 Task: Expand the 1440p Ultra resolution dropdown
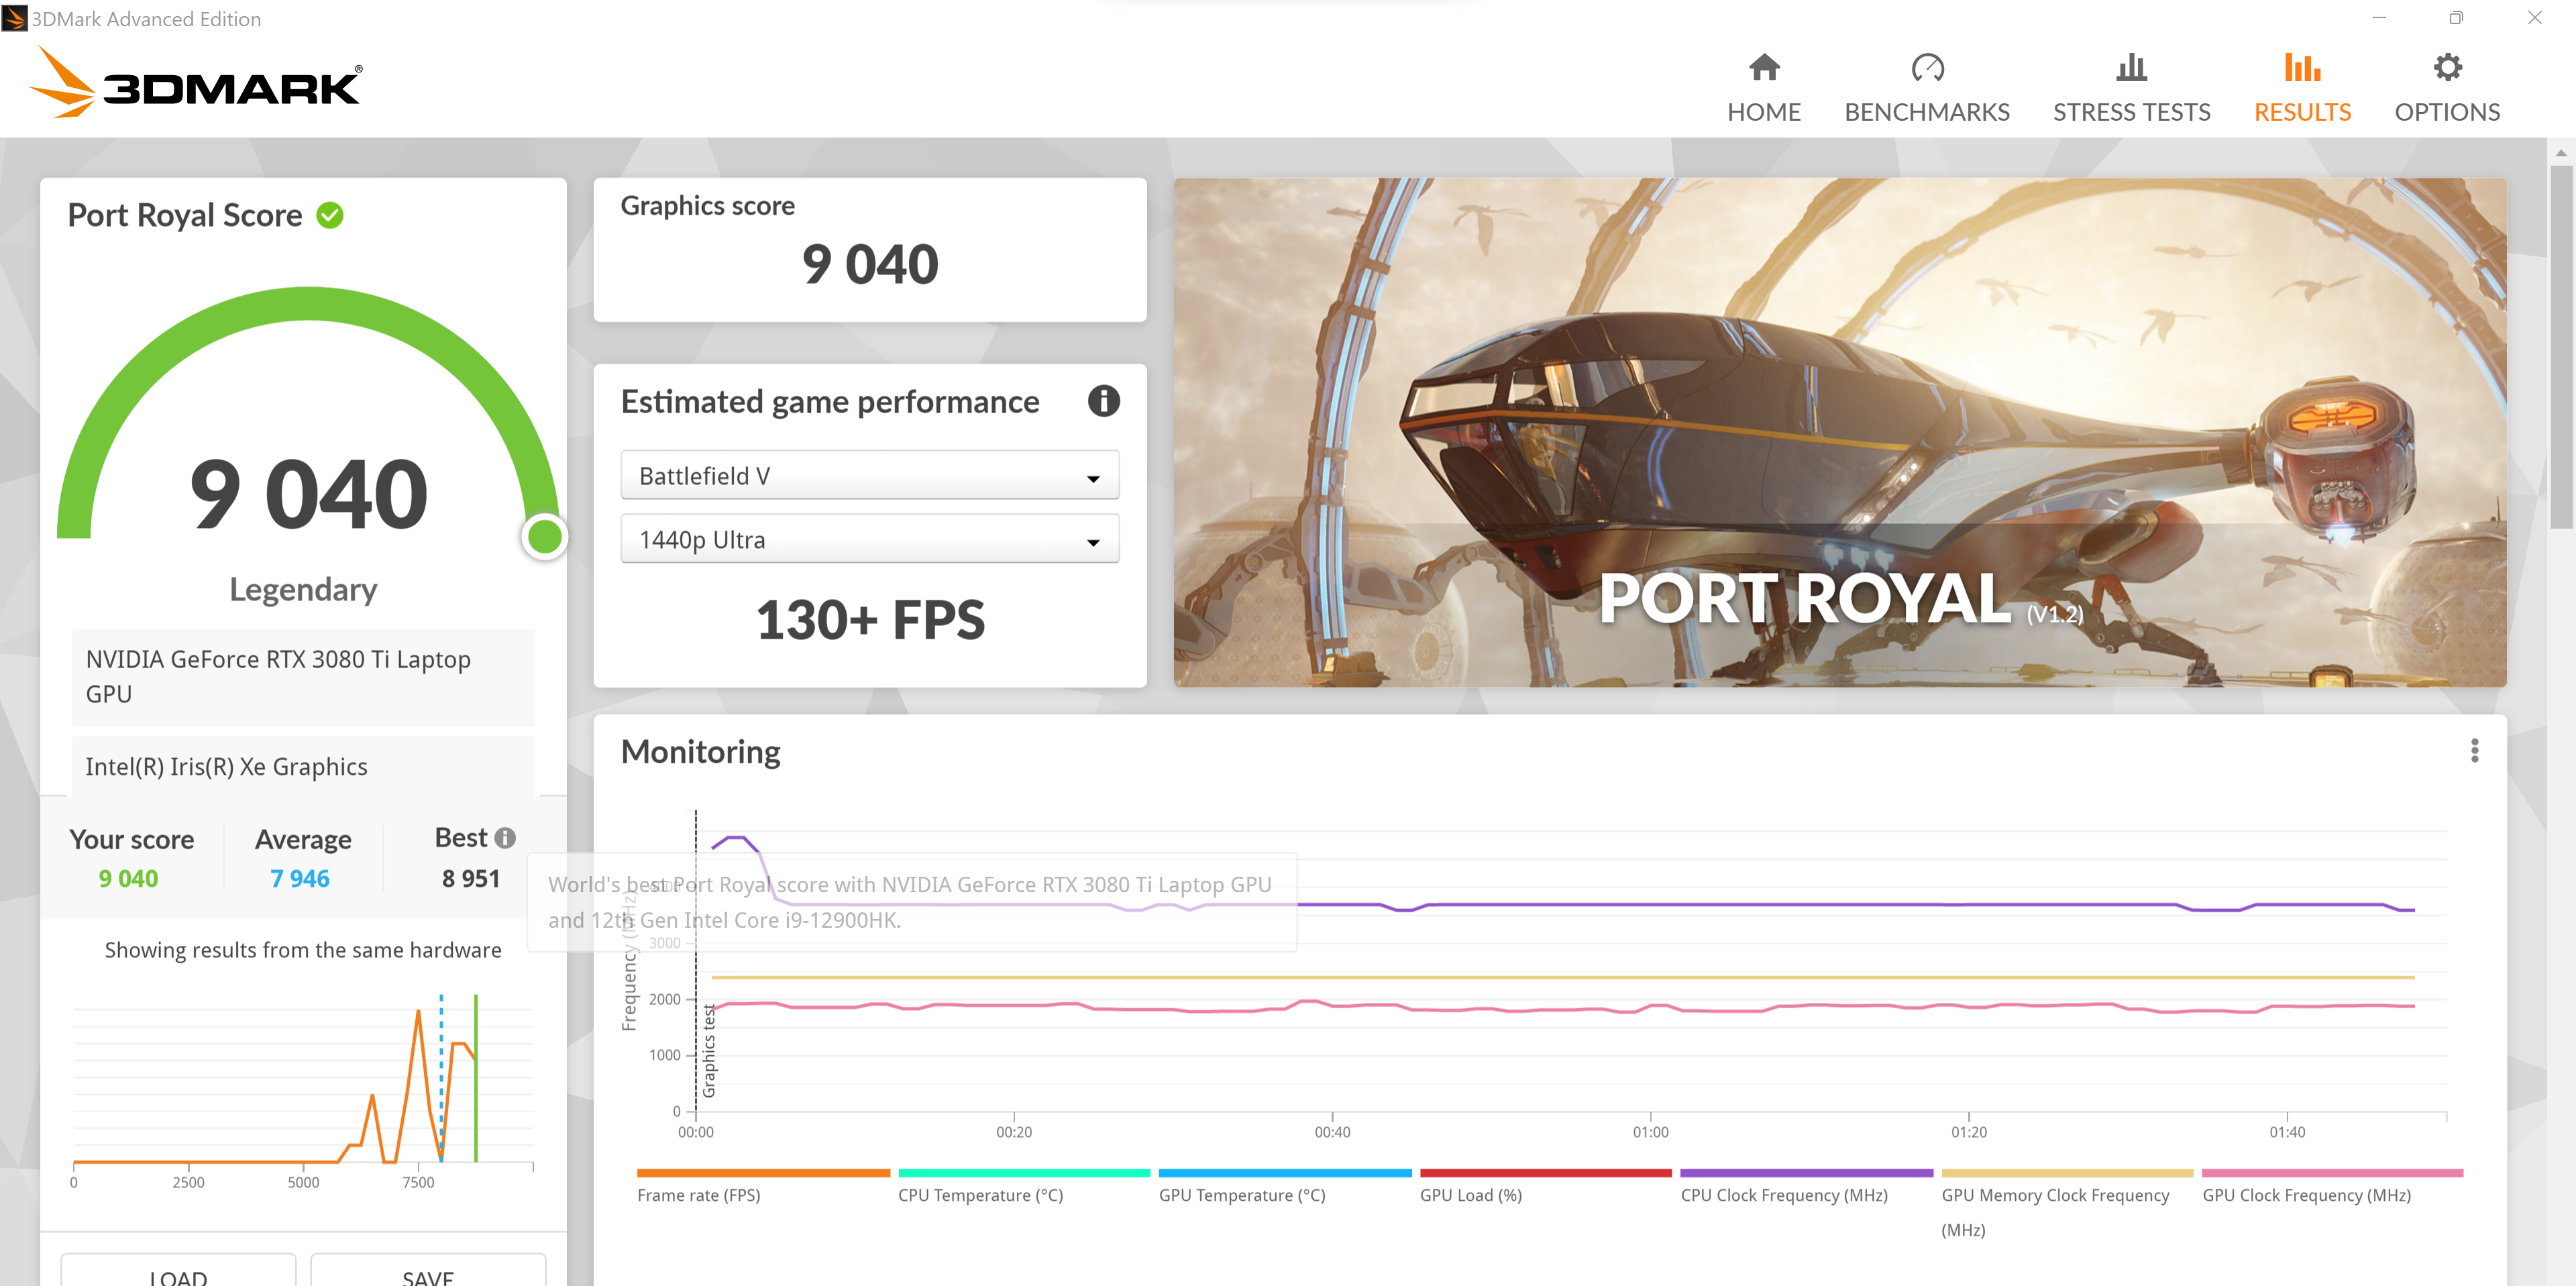pos(869,540)
